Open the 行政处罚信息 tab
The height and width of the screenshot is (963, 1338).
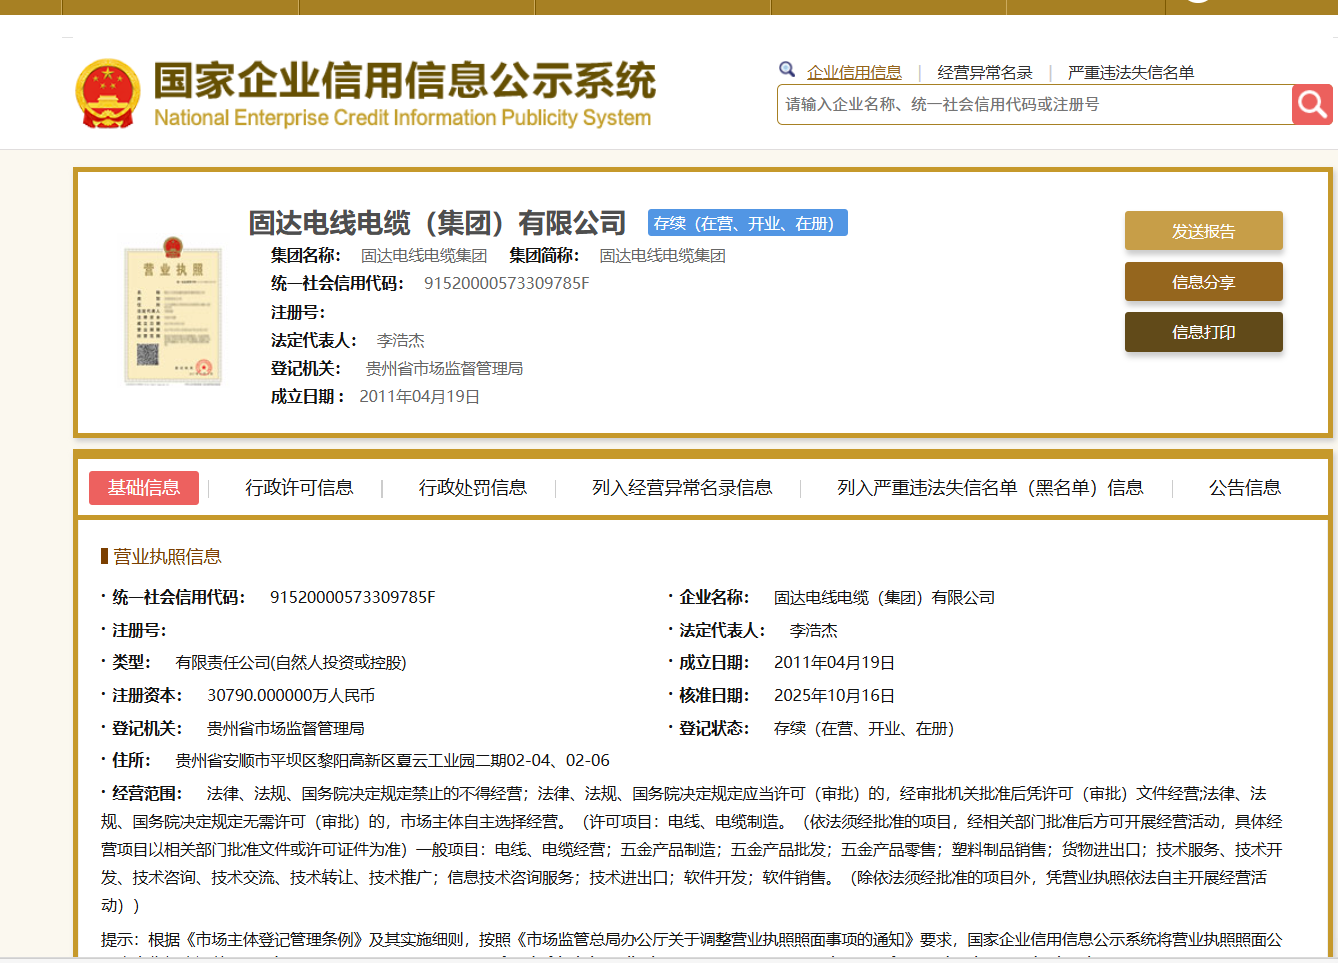472,488
